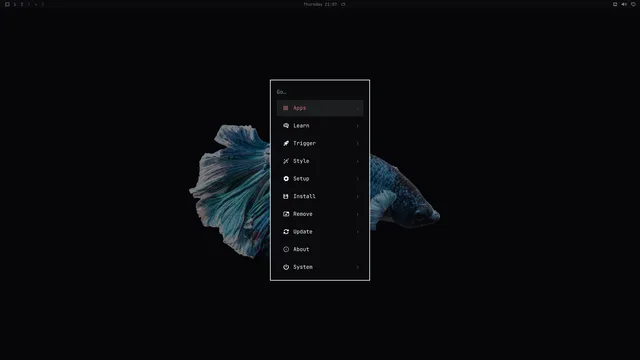Expand the Remove submenu chevron

(358, 214)
